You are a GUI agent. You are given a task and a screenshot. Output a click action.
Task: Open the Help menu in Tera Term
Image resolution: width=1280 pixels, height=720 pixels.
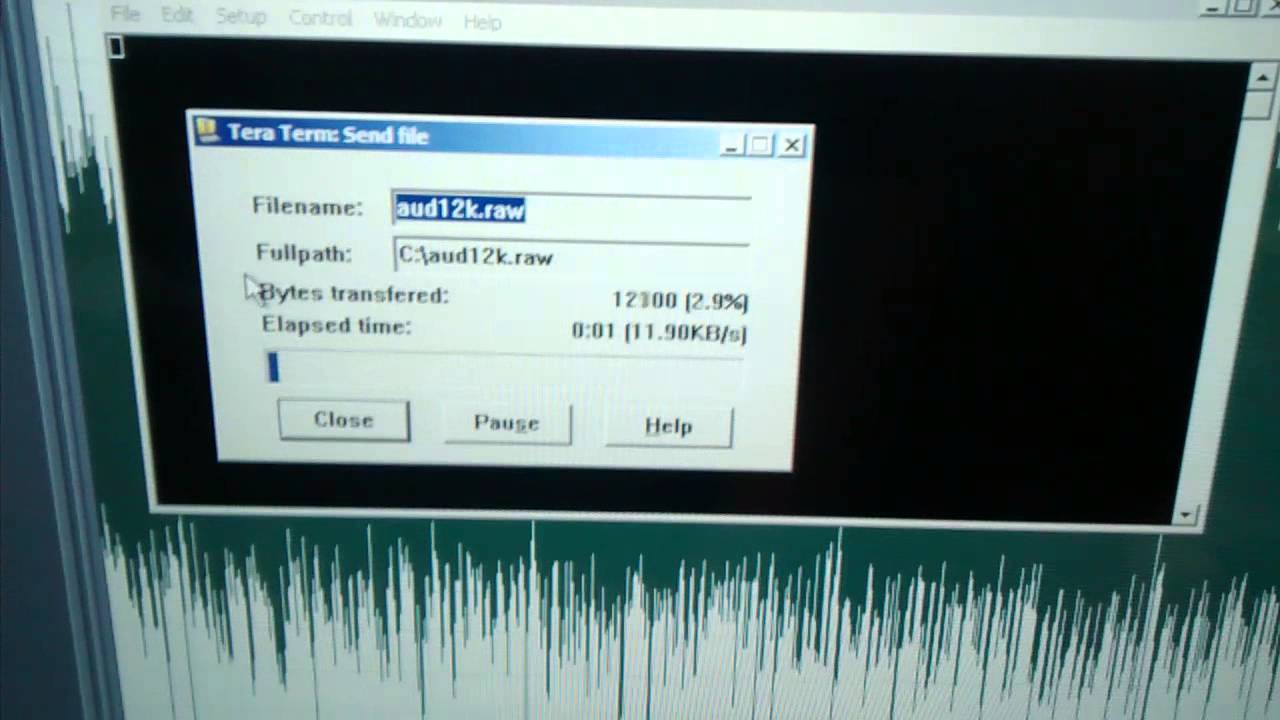point(482,21)
